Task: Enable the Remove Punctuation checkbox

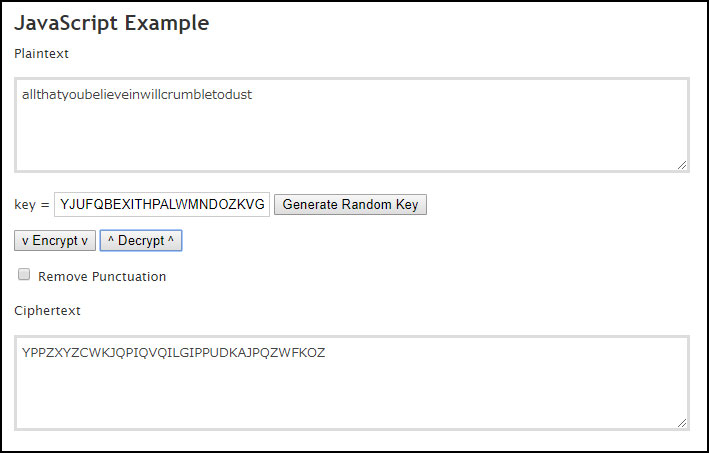Action: (x=24, y=275)
